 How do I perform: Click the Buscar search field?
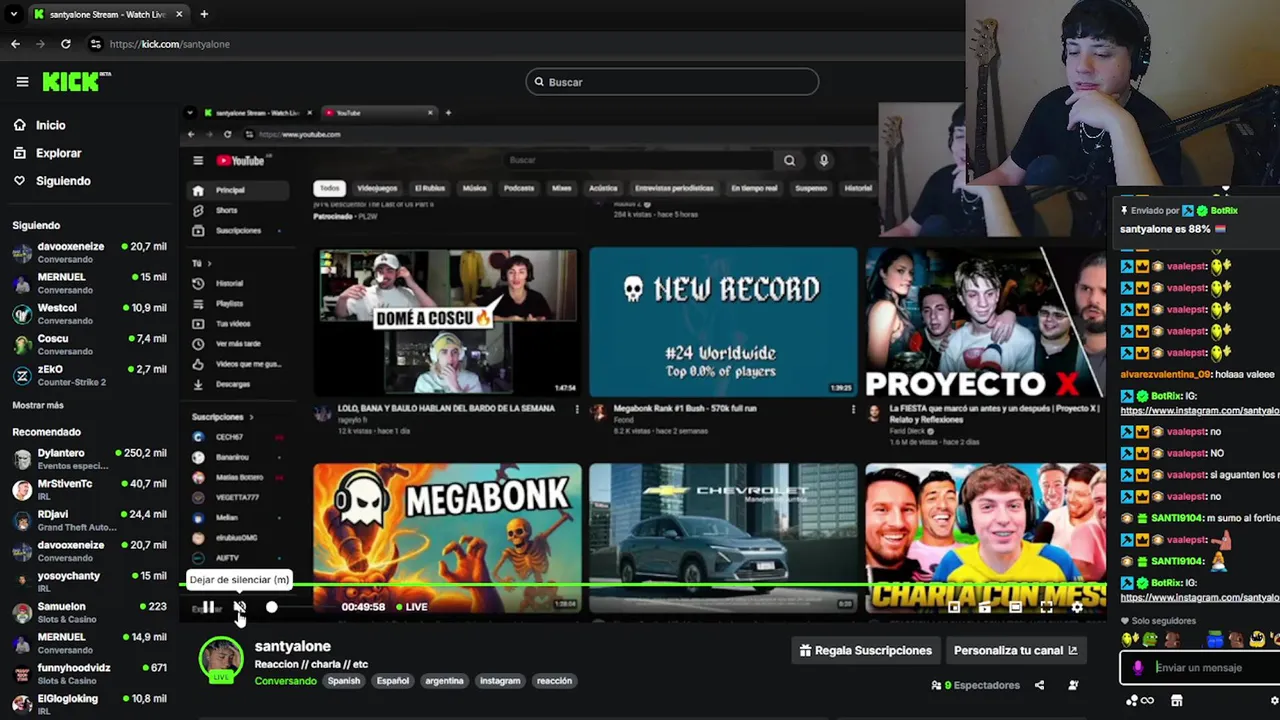coord(672,82)
